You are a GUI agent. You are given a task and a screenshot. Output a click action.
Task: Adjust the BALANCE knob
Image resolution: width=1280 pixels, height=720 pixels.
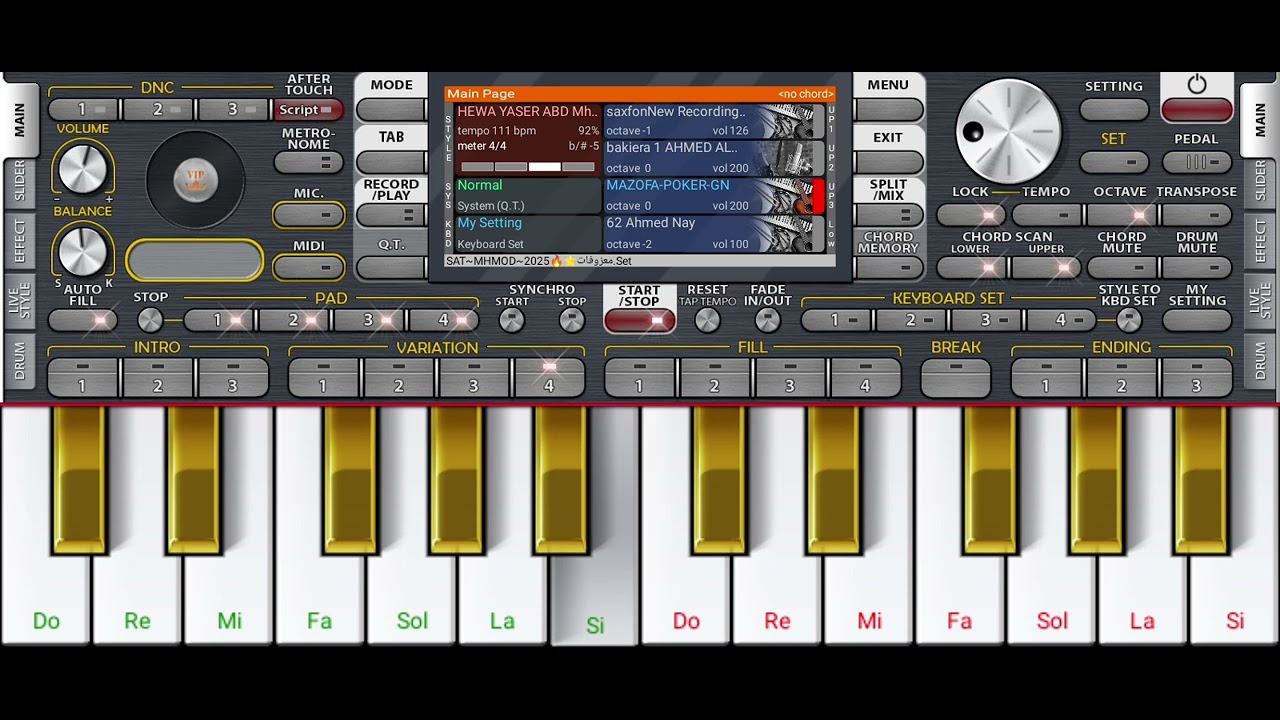[83, 250]
